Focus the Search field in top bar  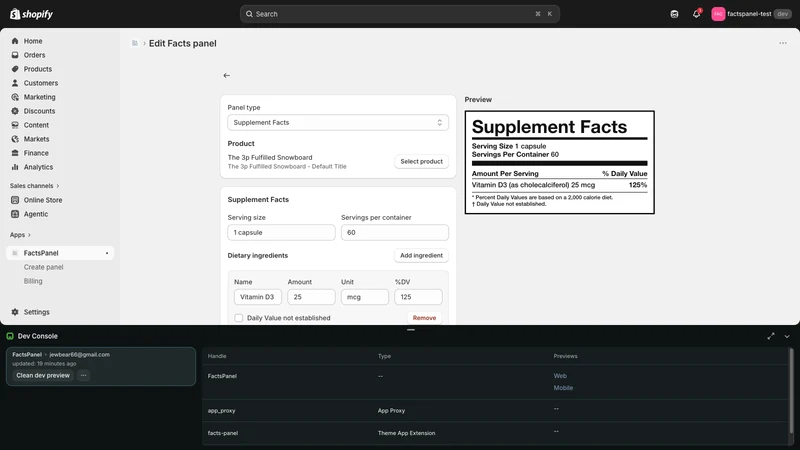point(399,14)
